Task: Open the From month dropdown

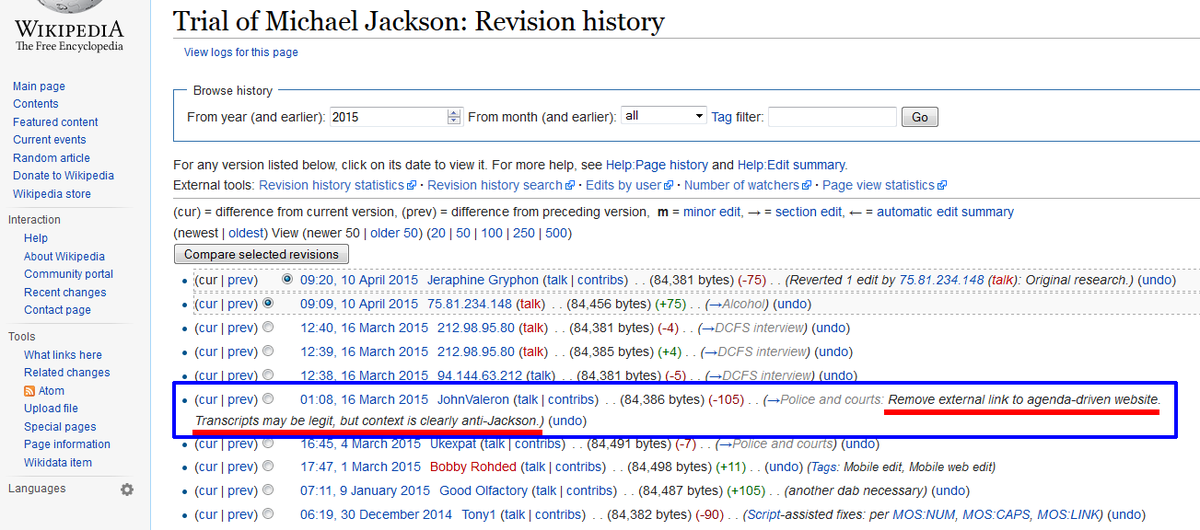Action: pyautogui.click(x=664, y=116)
